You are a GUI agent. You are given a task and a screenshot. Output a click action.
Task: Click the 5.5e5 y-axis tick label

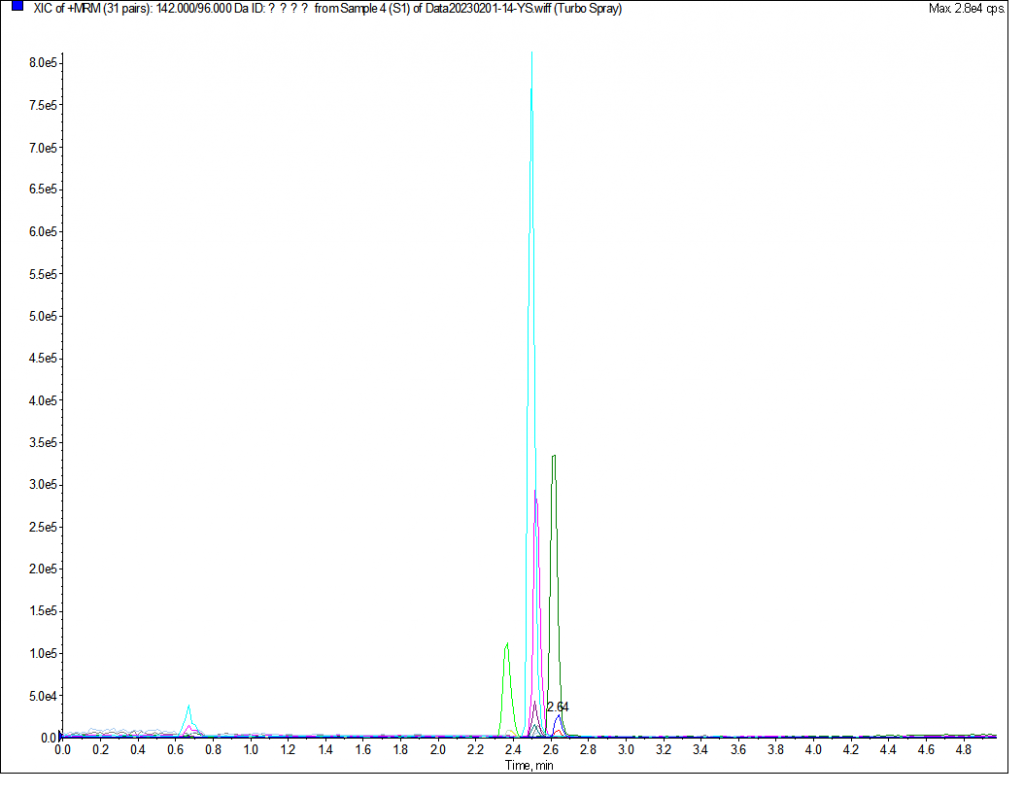pos(43,274)
